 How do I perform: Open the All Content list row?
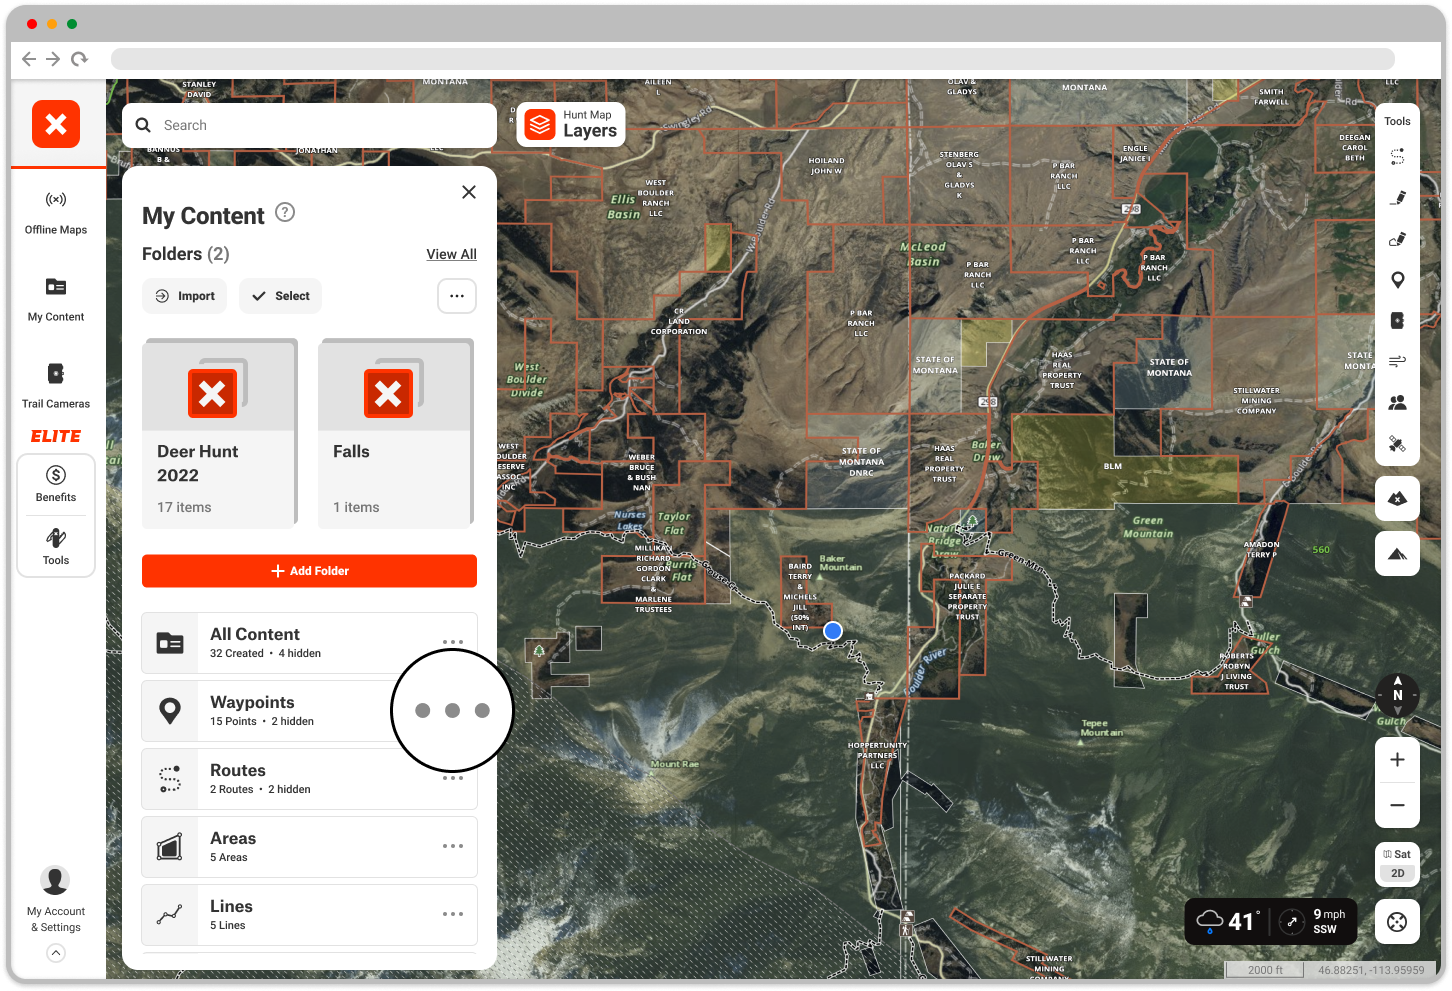tap(309, 643)
